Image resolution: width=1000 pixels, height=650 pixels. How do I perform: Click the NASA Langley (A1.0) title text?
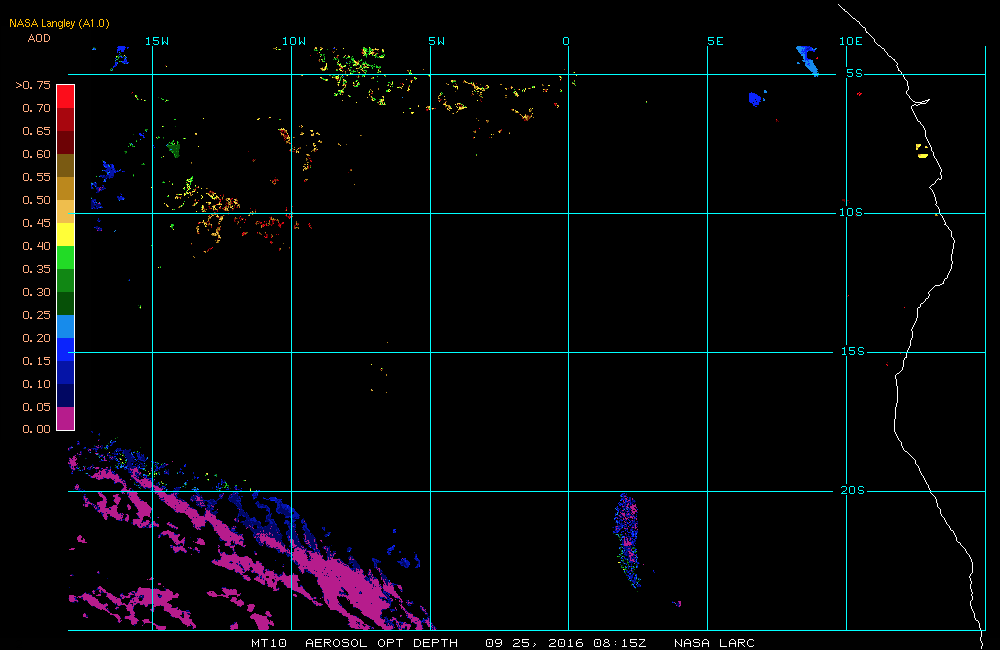click(x=59, y=23)
